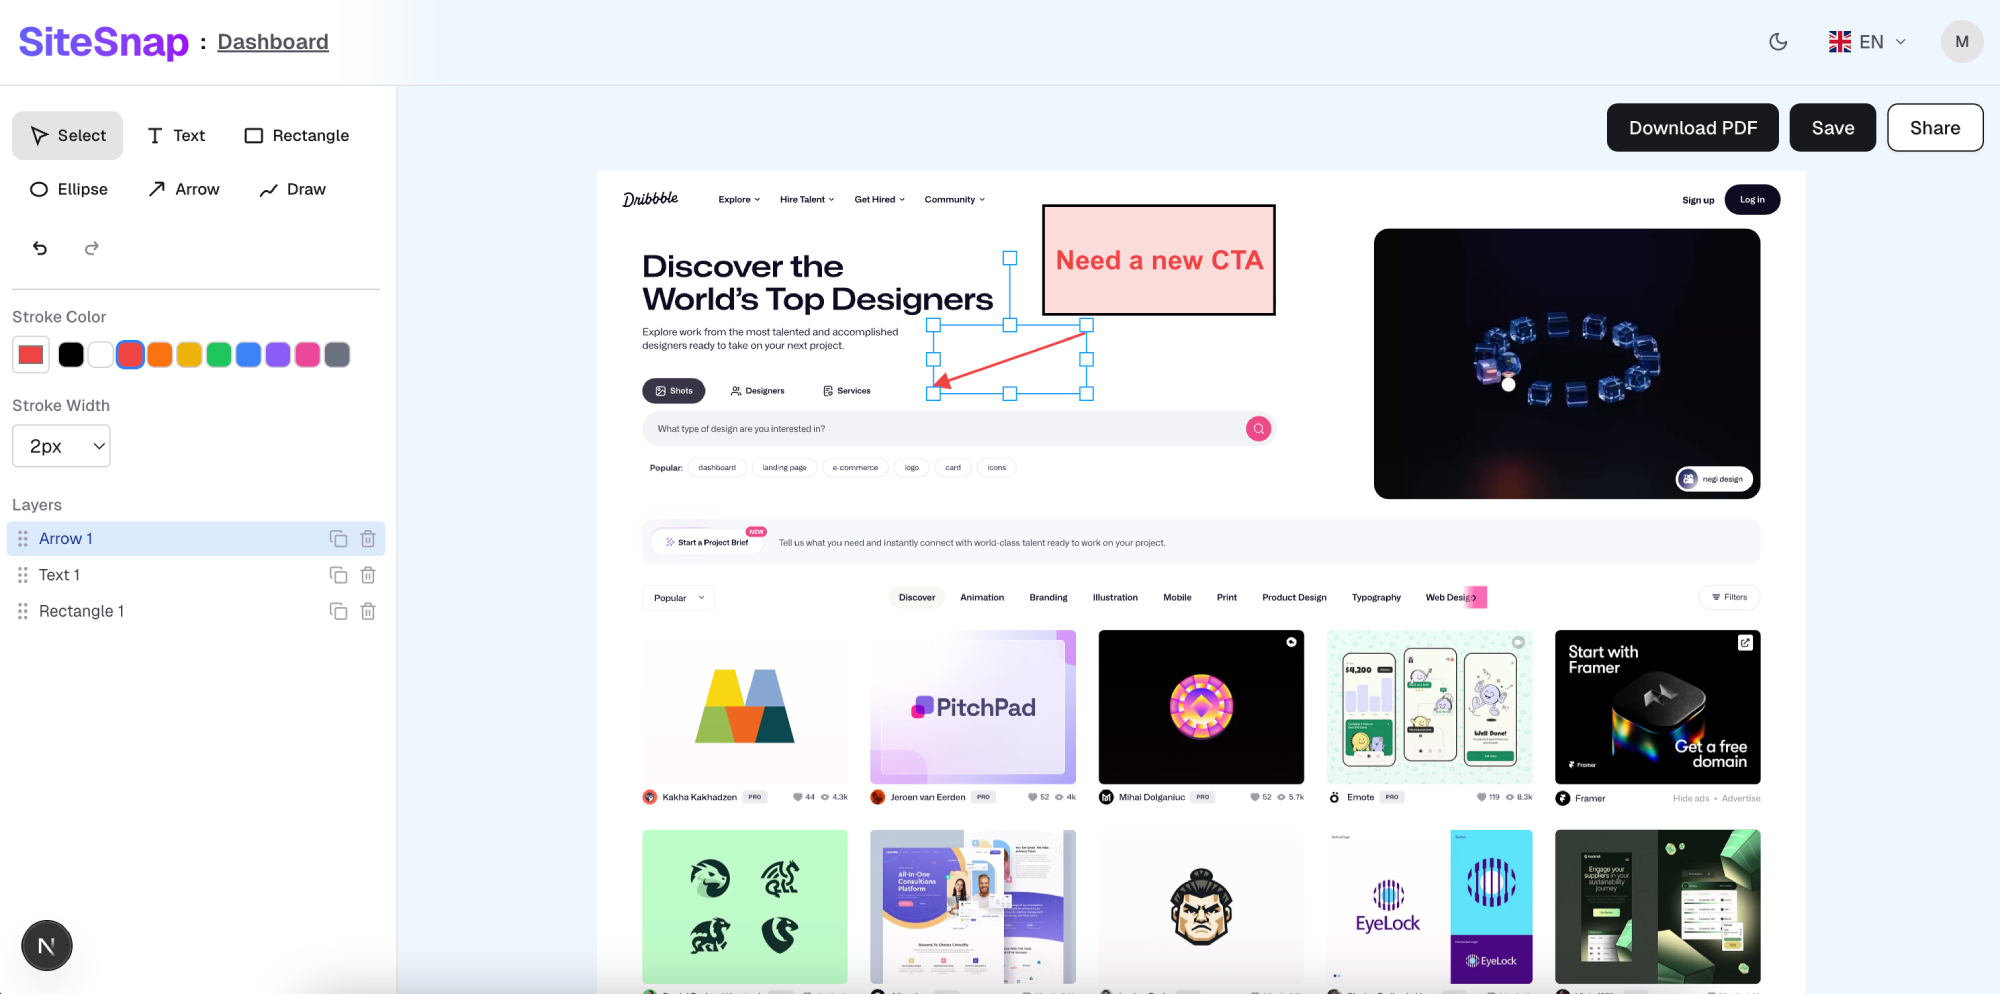Open the user avatar menu M
The image size is (2000, 994).
[1961, 42]
